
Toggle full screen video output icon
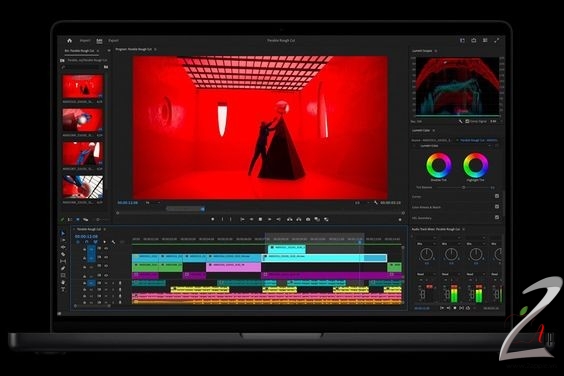point(497,41)
